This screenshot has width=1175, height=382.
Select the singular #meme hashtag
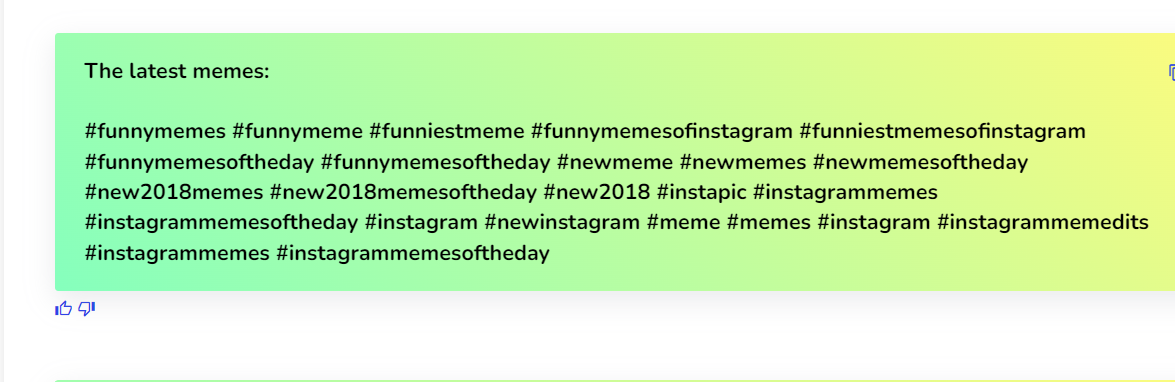[683, 223]
